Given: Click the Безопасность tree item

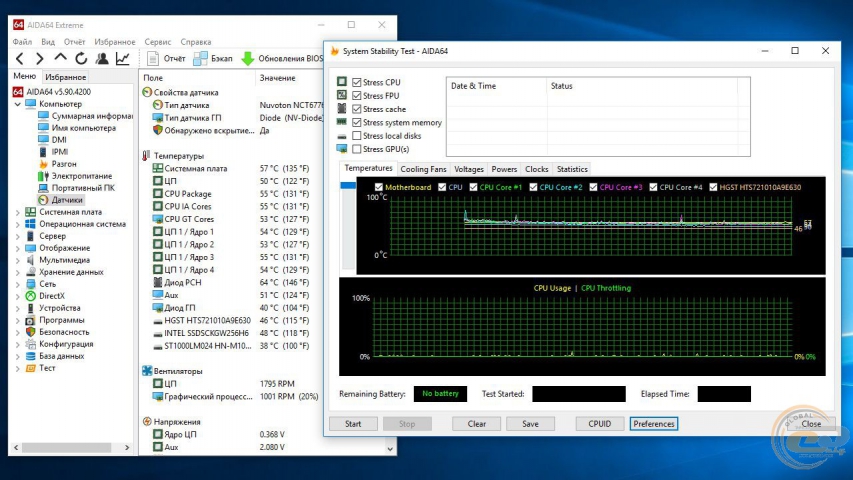Looking at the screenshot, I should (x=58, y=332).
